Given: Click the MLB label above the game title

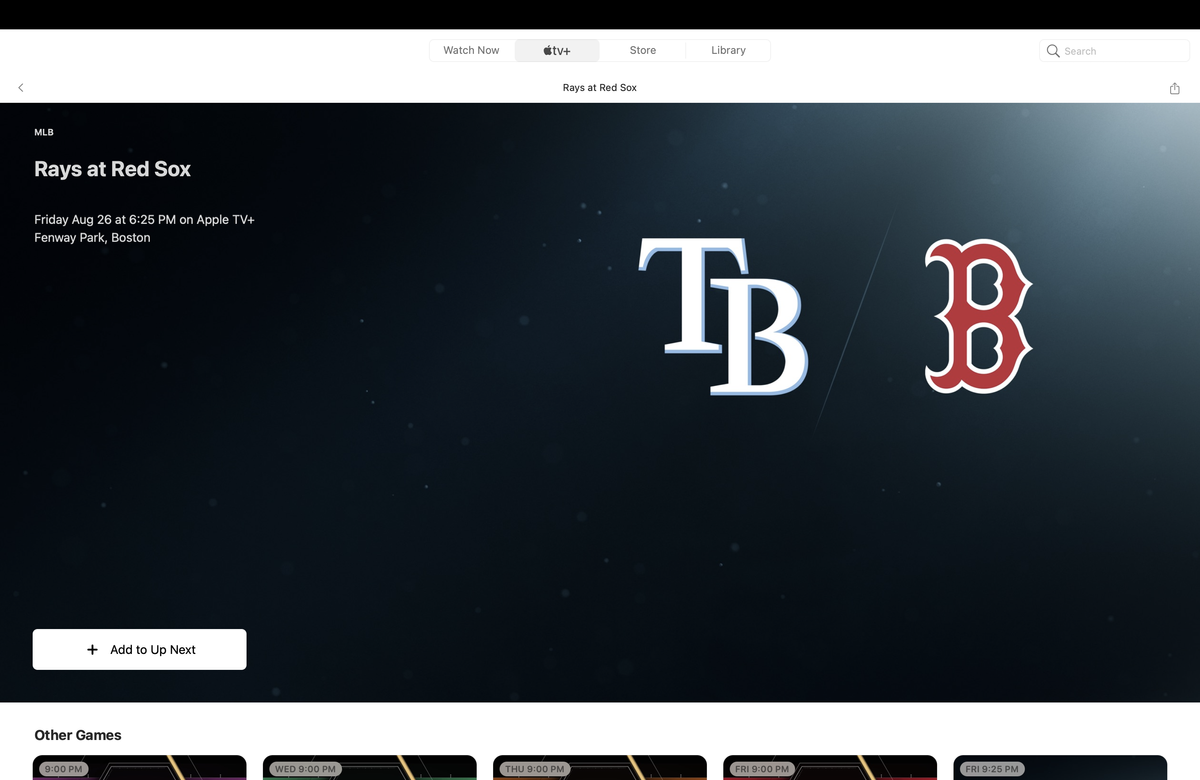Looking at the screenshot, I should click(x=44, y=131).
